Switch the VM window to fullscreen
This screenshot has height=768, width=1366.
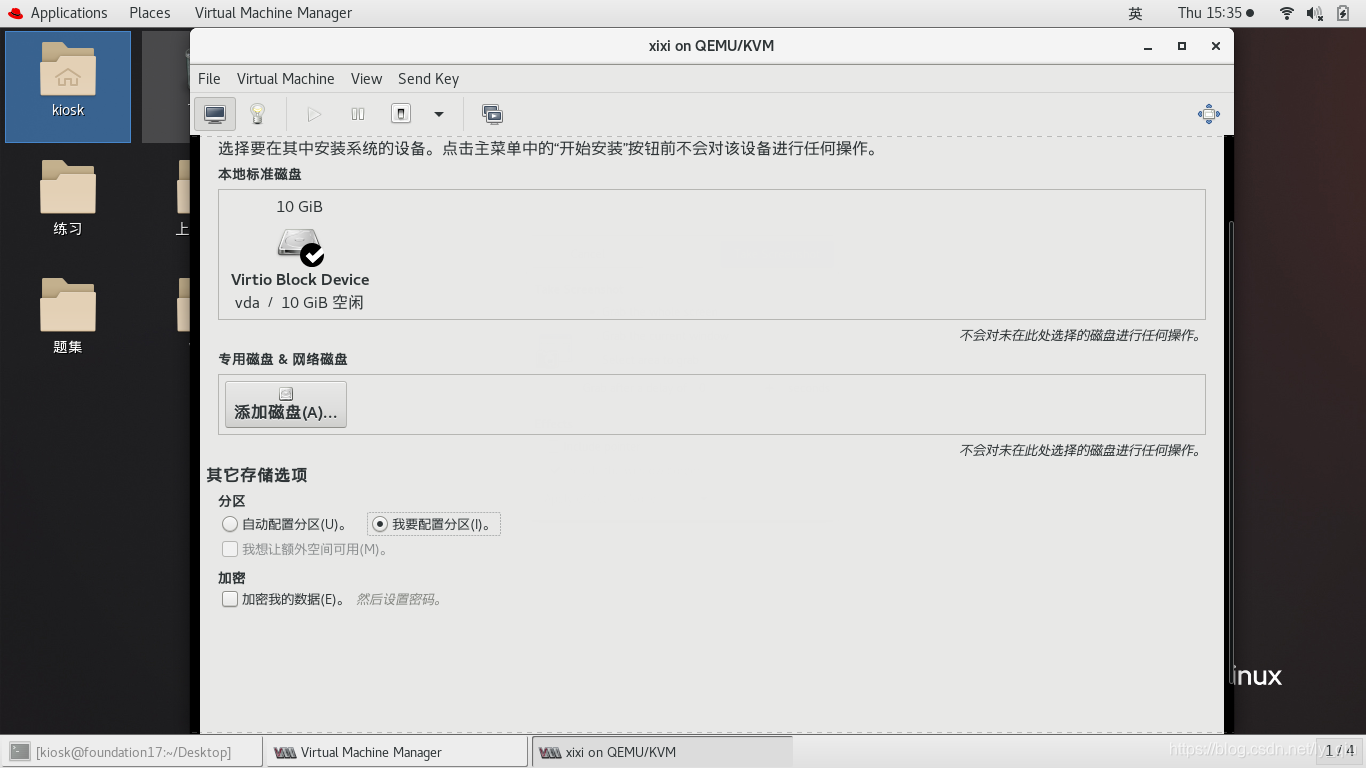click(x=1208, y=114)
